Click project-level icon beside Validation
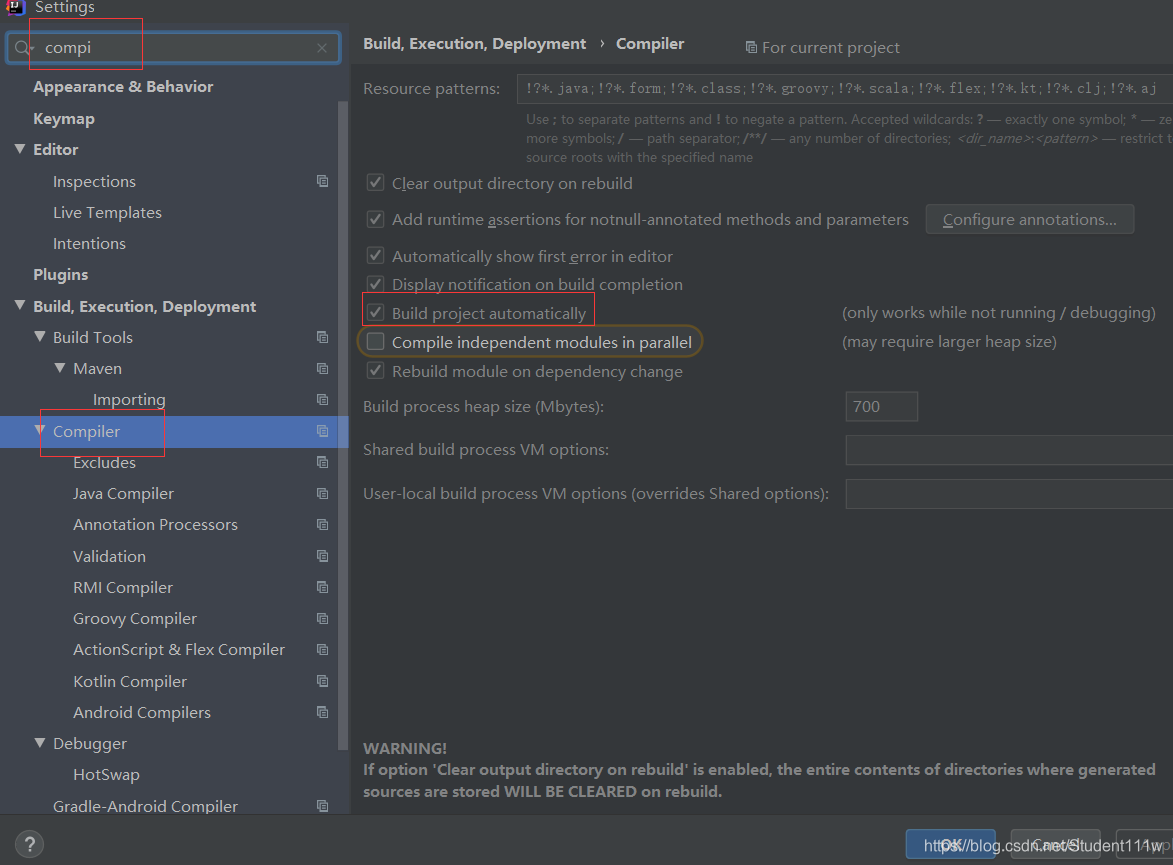The image size is (1173, 865). [x=322, y=556]
